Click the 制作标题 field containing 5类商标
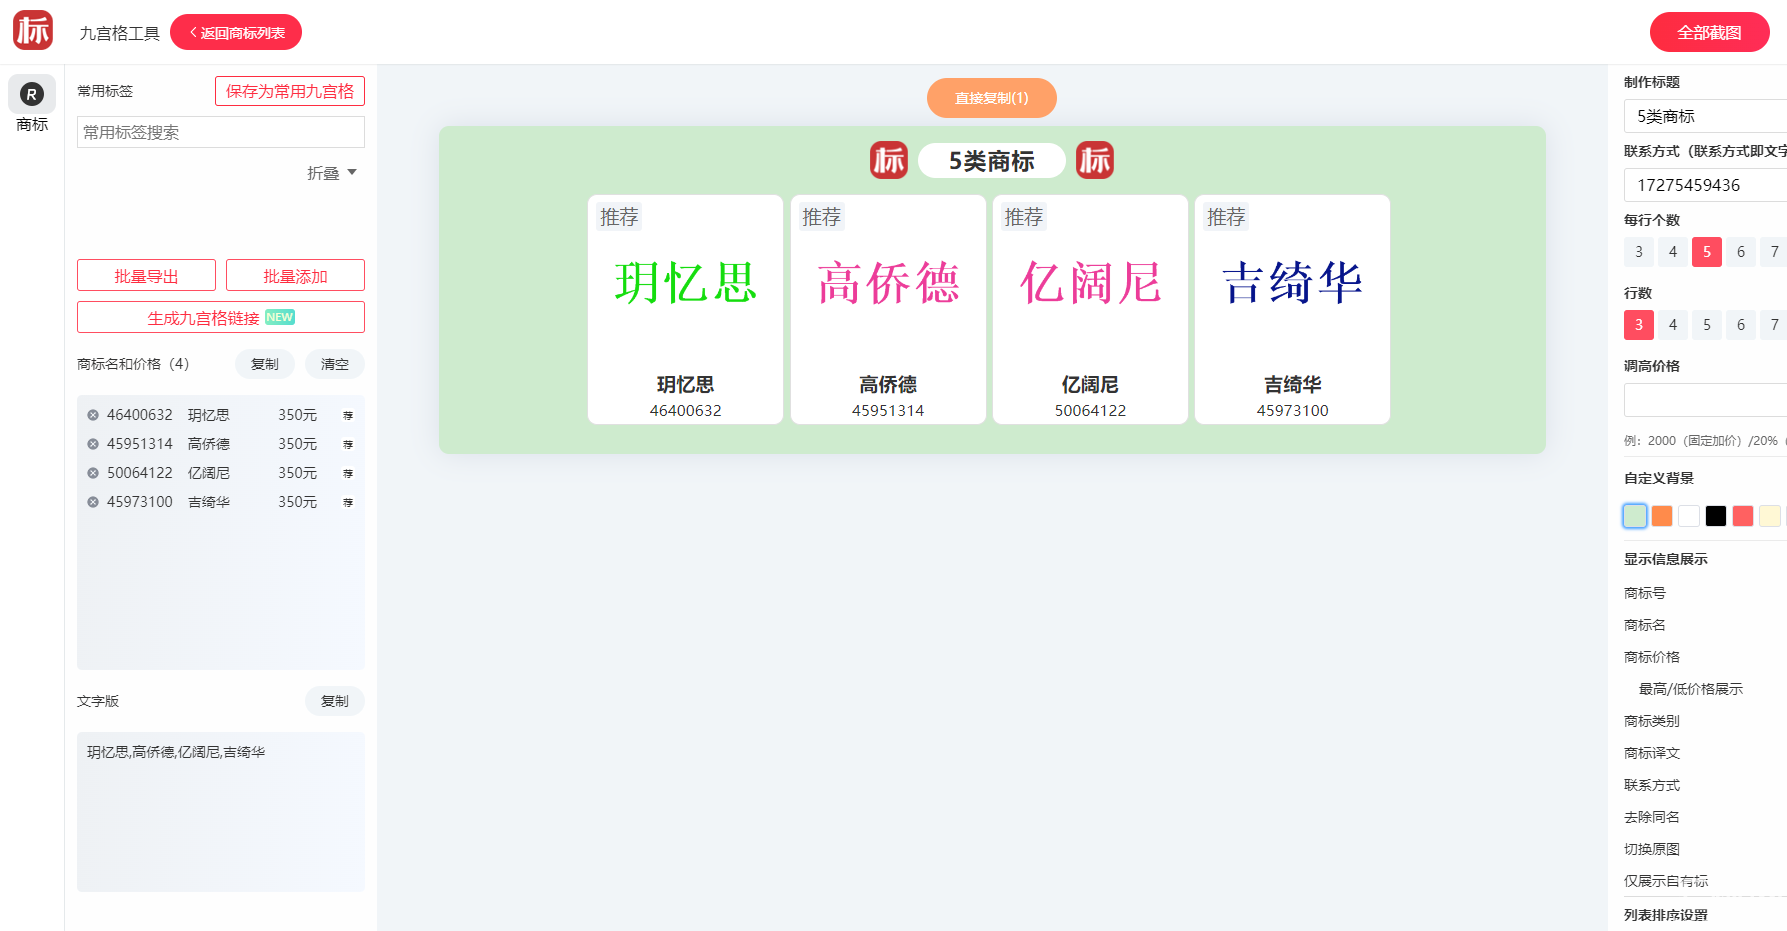1787x931 pixels. (1705, 116)
